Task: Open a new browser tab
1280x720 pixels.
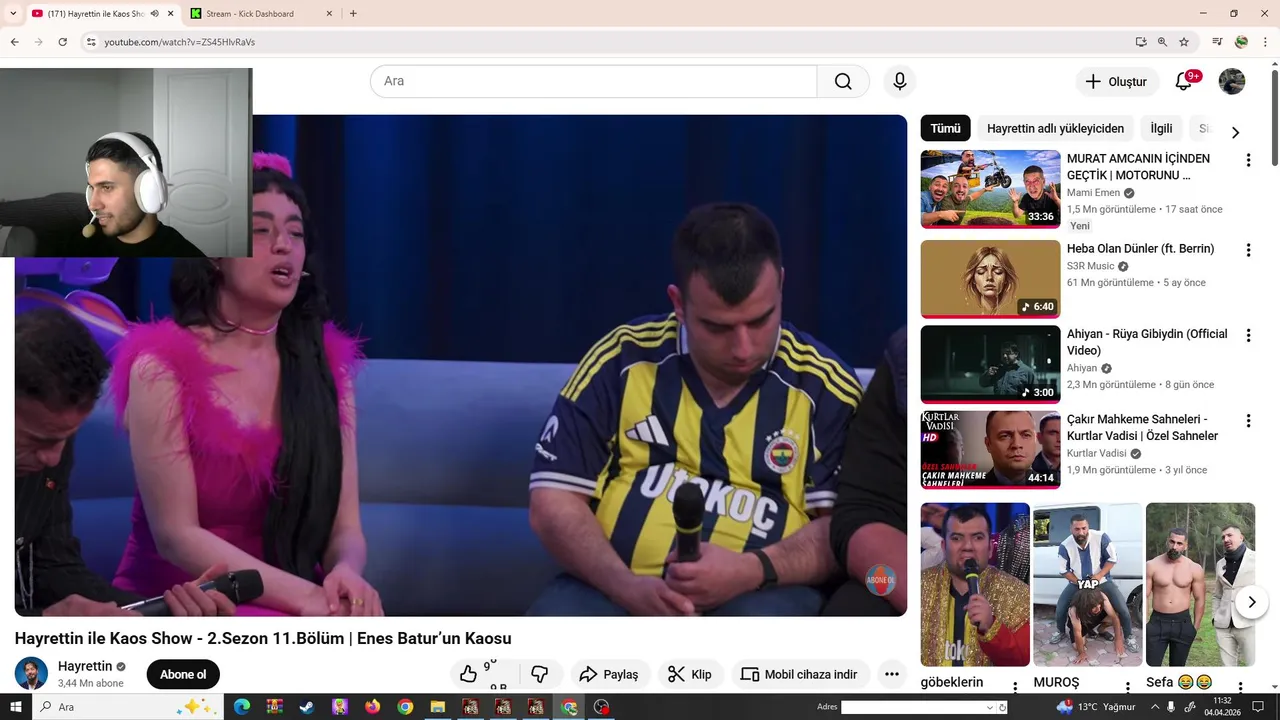Action: (353, 14)
